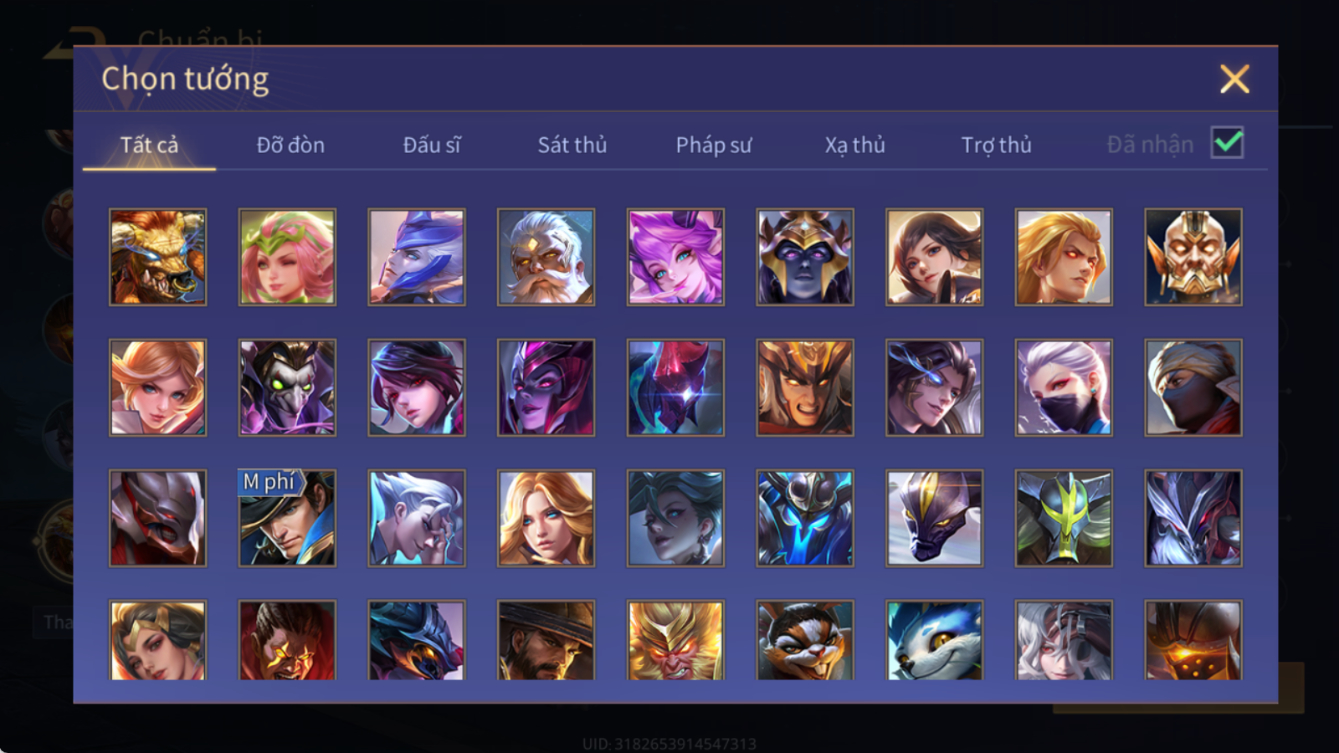Choose the green-eyed plague mask hero
The height and width of the screenshot is (753, 1339).
click(287, 388)
